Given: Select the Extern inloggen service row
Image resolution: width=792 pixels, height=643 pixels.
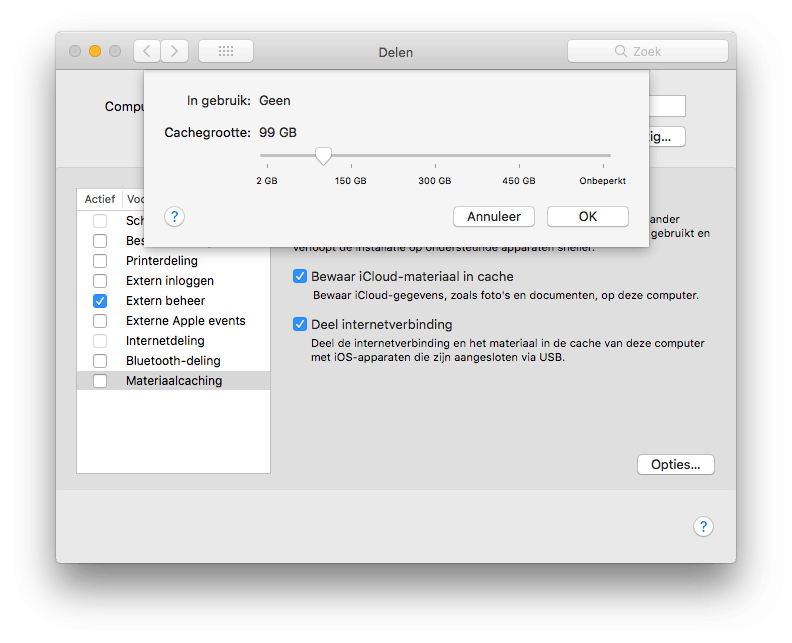Looking at the screenshot, I should pos(173,281).
